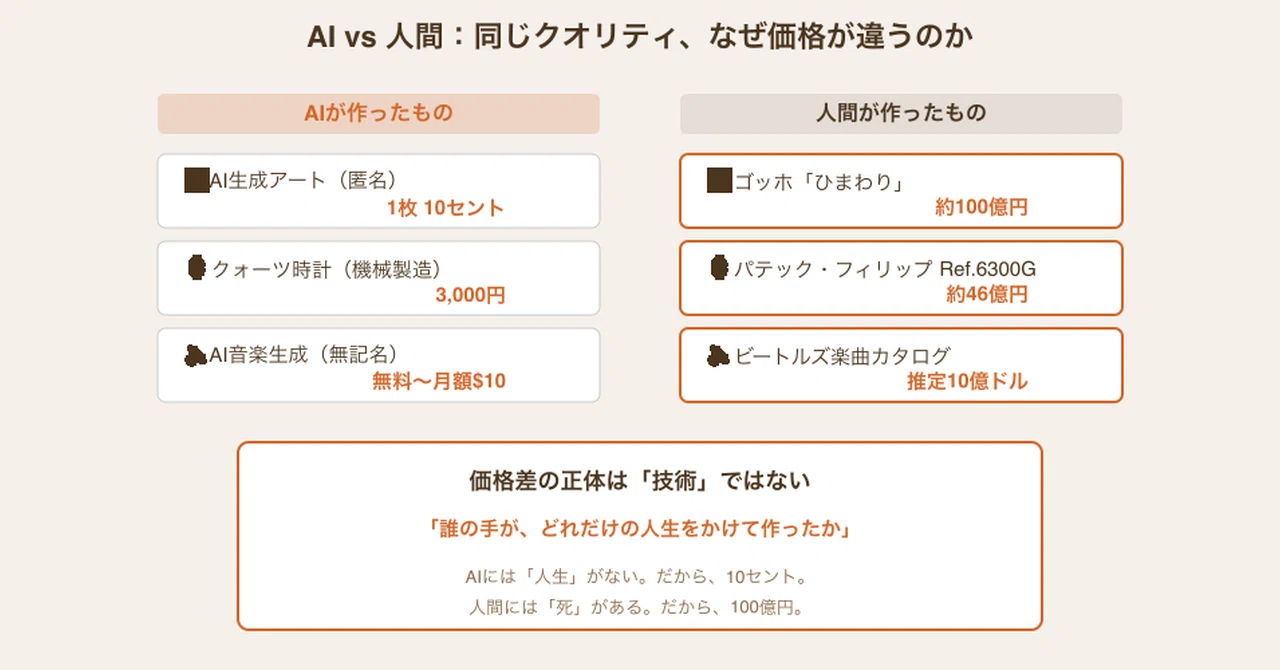
Task: Click the watch icon beside クォーツ時計
Action: [x=197, y=268]
